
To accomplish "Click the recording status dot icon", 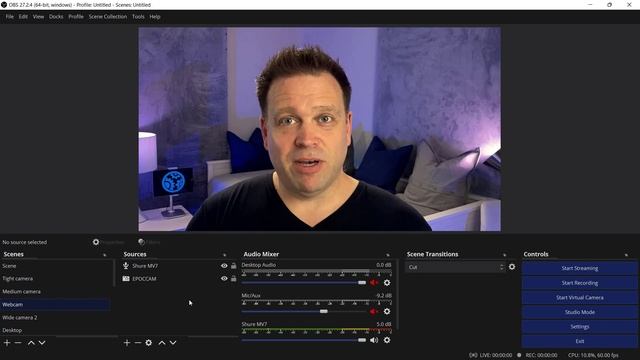I will 519,355.
